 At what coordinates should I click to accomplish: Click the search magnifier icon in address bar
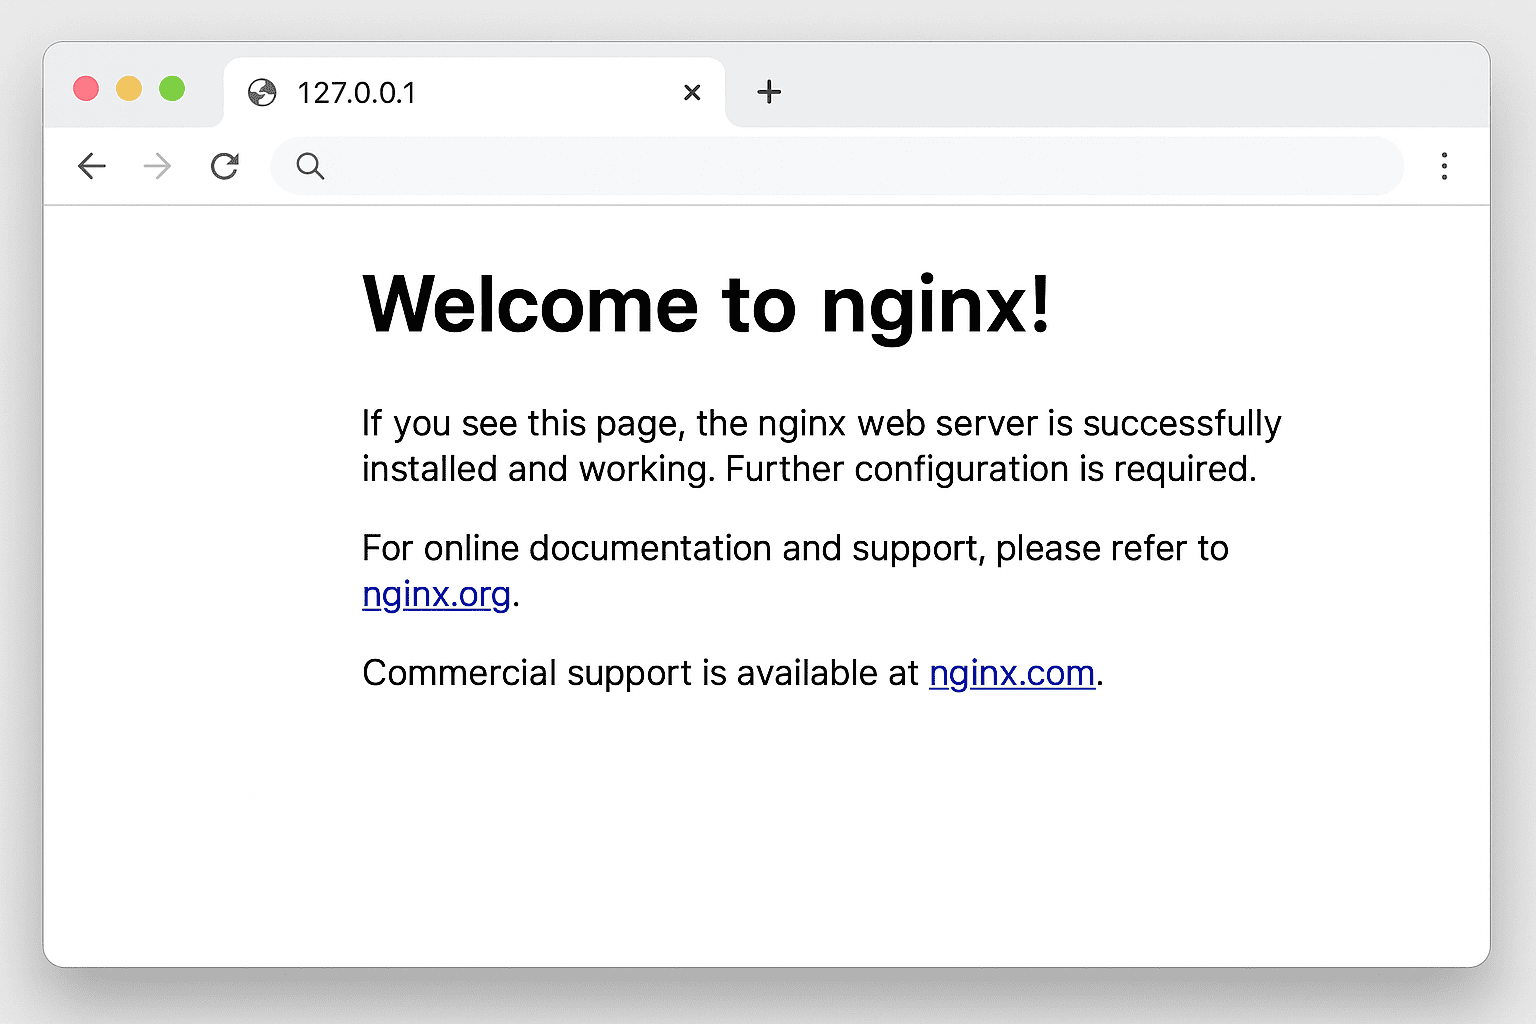(310, 166)
